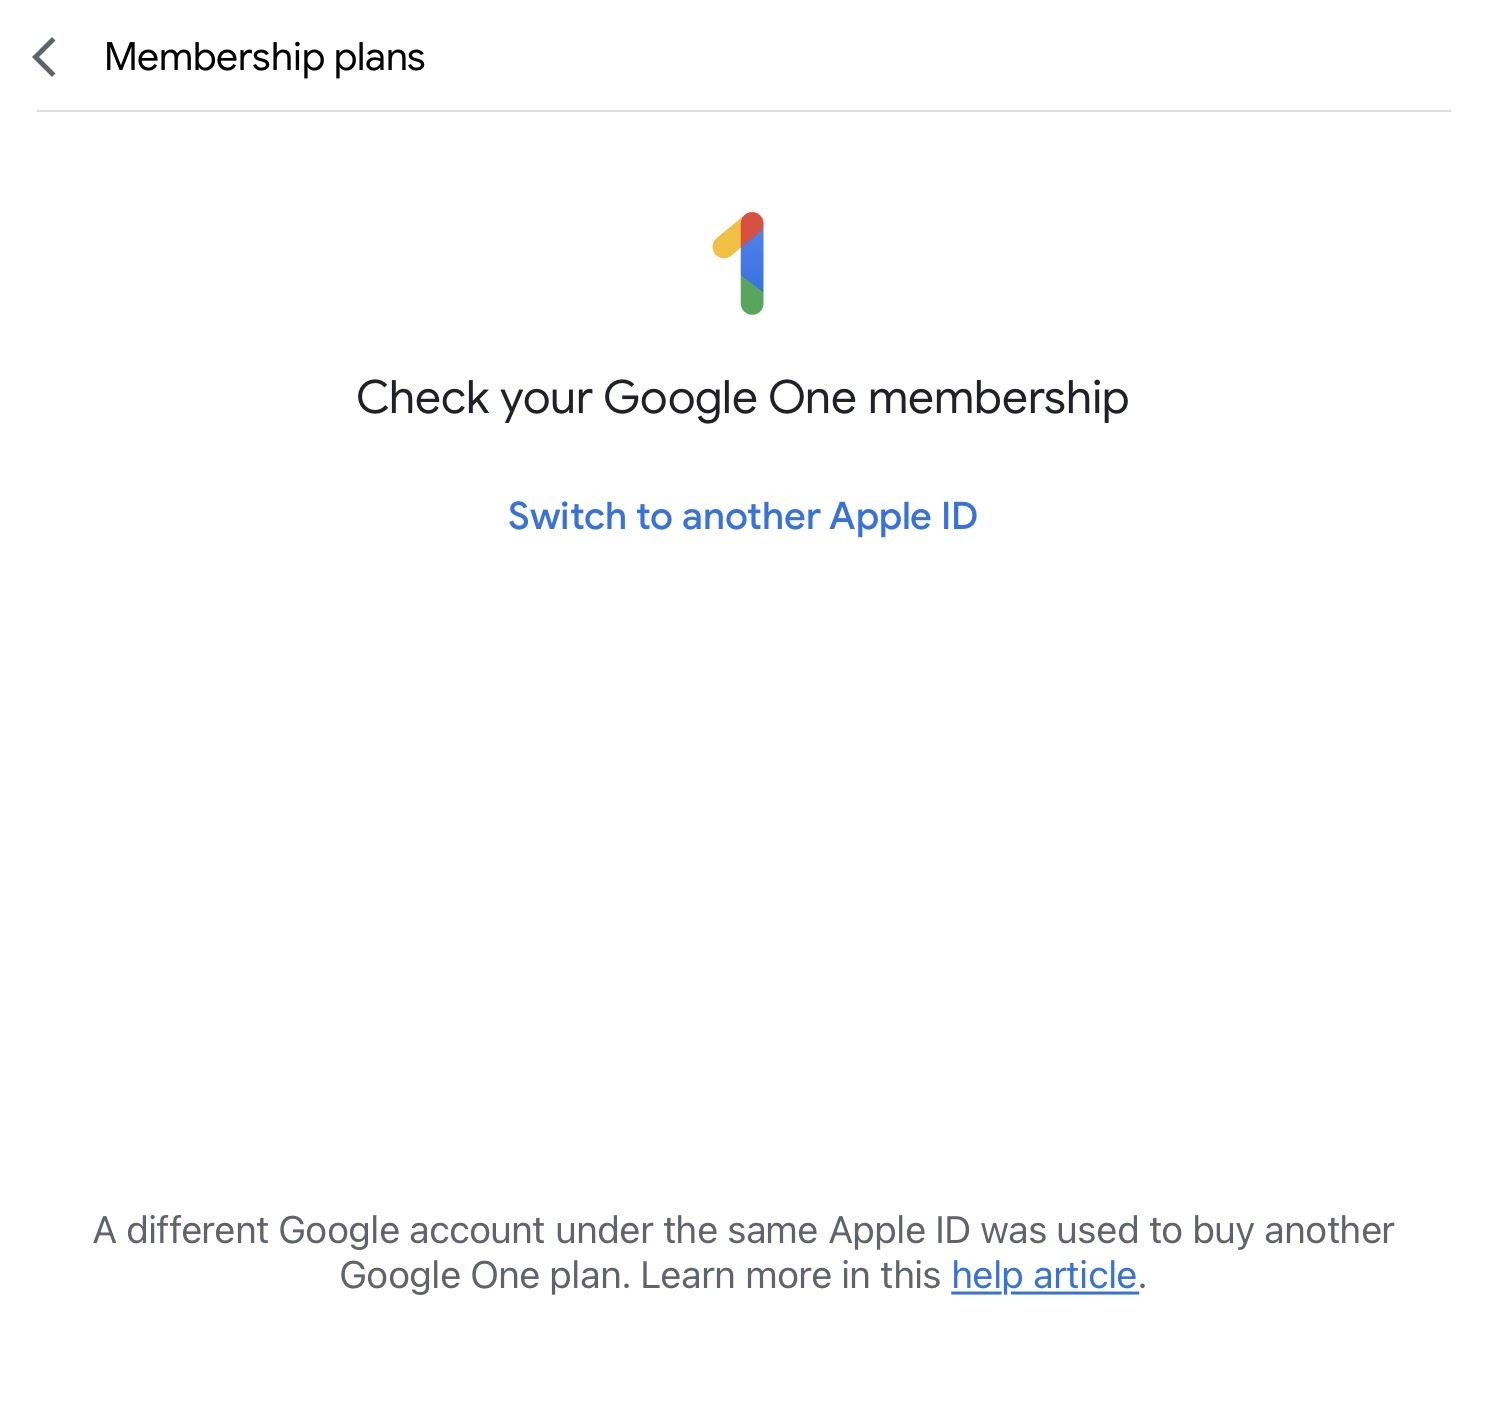Go back using the header chevron arrow
The image size is (1488, 1406).
point(45,58)
